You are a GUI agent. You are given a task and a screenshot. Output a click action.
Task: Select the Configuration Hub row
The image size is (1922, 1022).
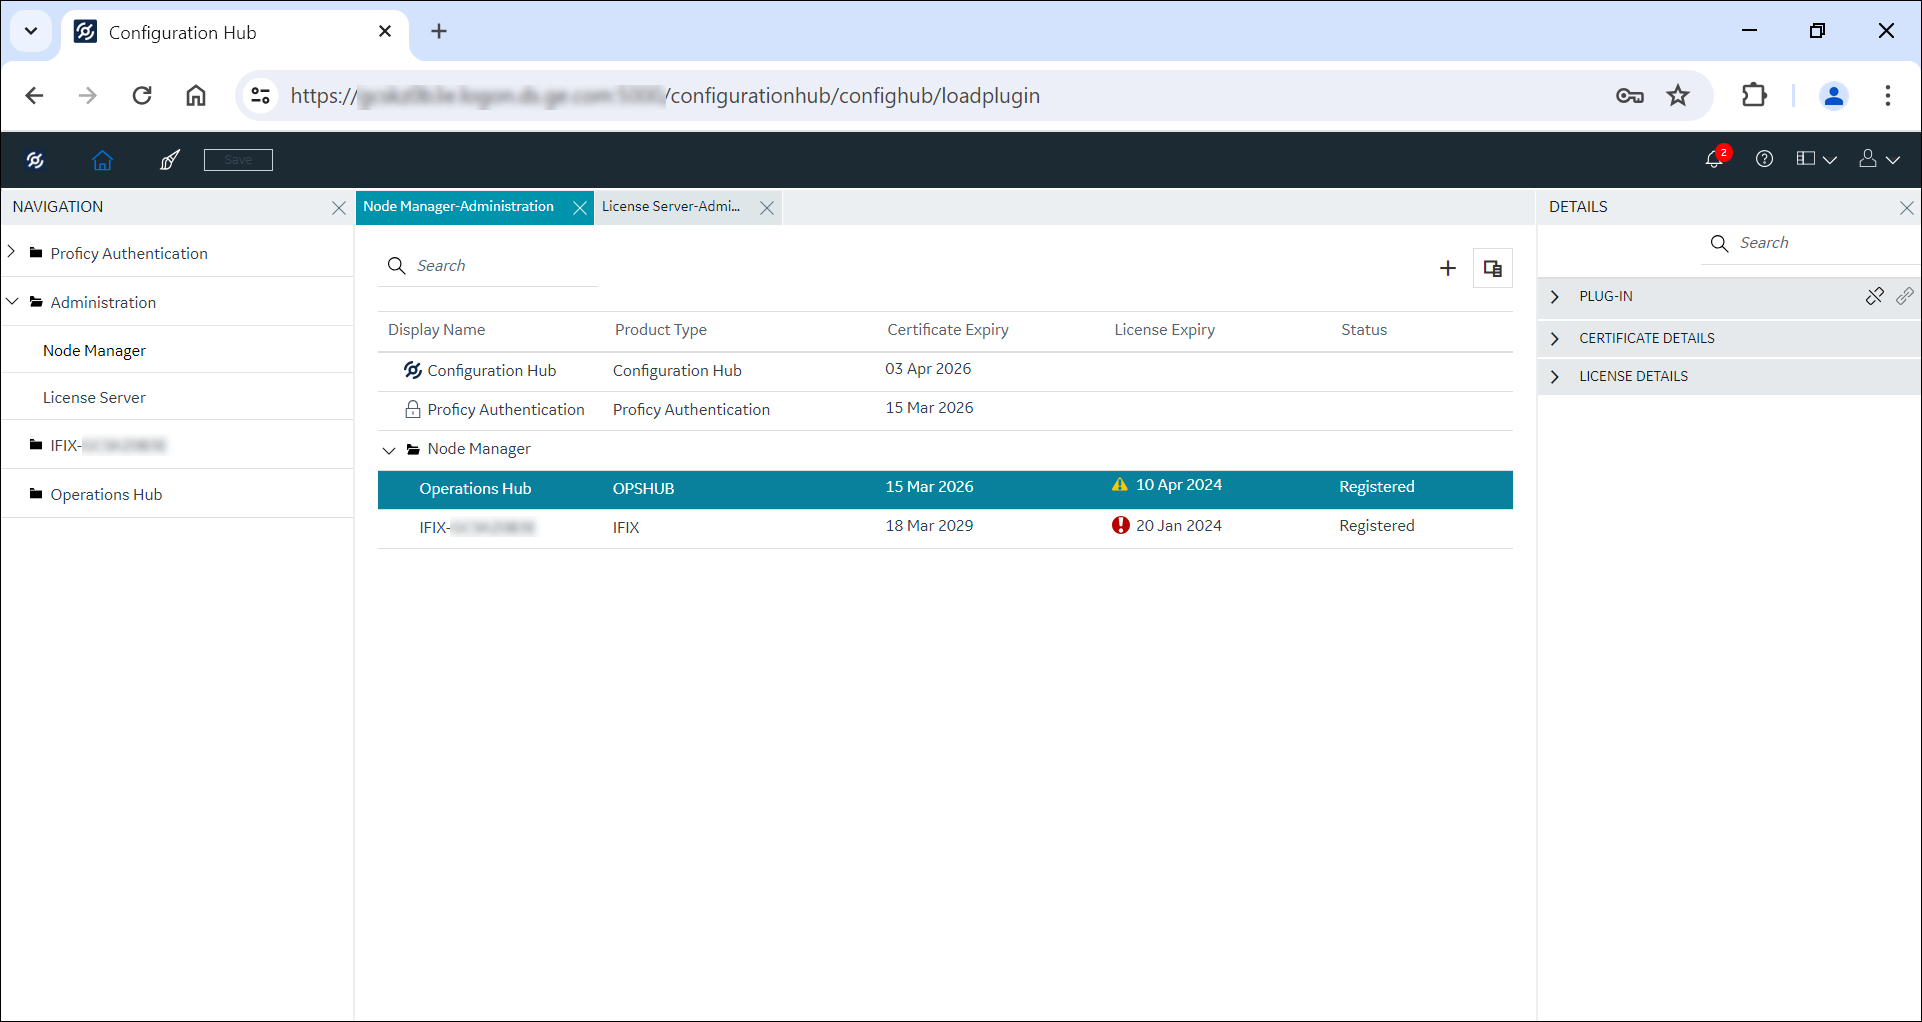point(945,371)
